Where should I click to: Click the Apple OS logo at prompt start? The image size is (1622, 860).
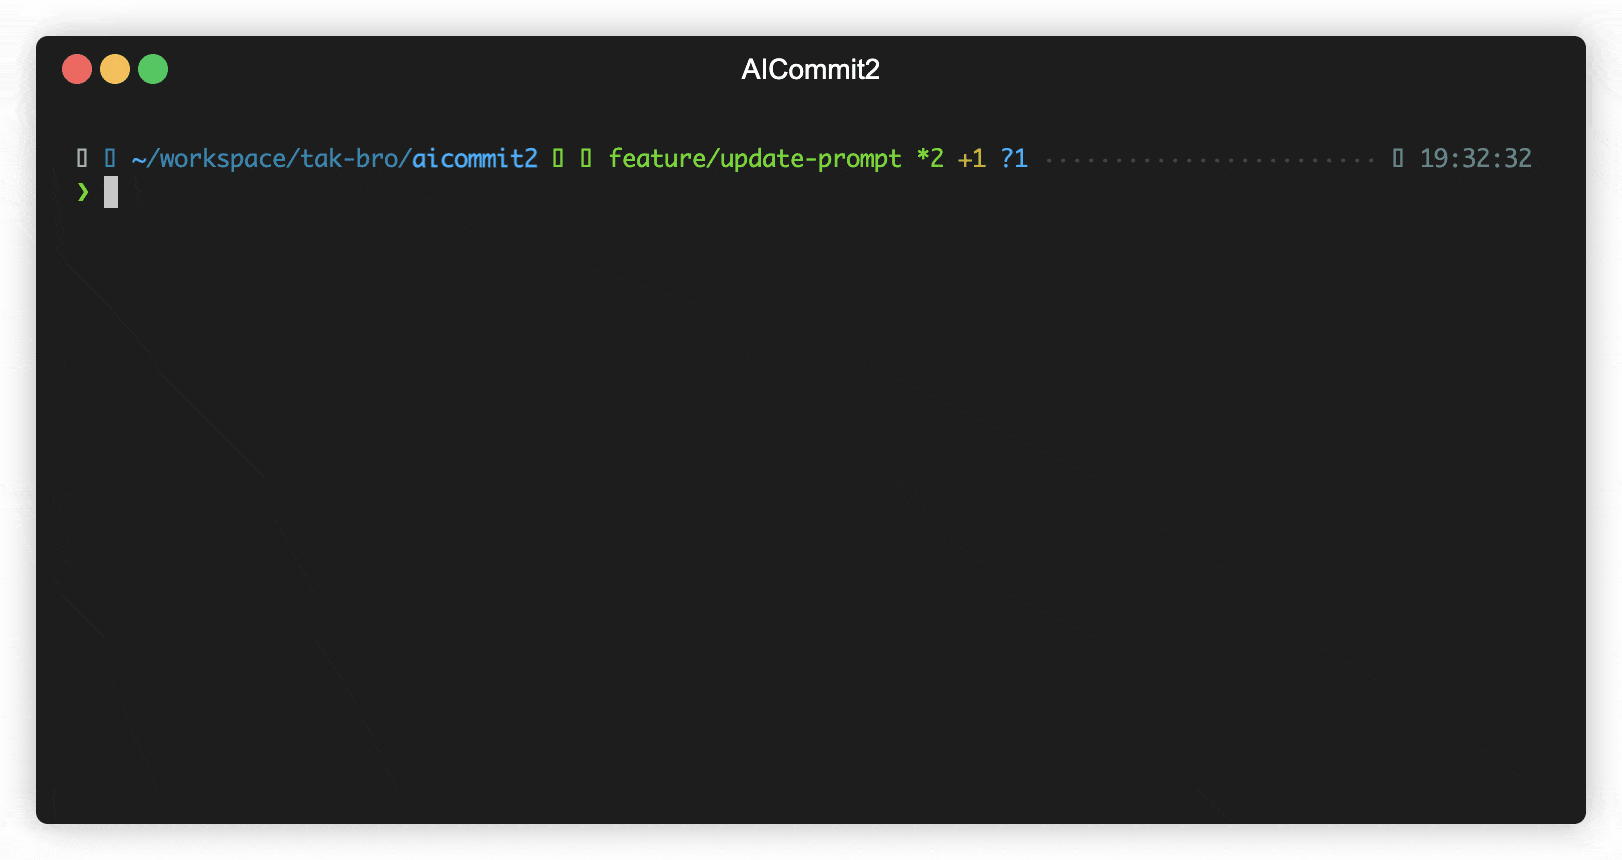(82, 157)
